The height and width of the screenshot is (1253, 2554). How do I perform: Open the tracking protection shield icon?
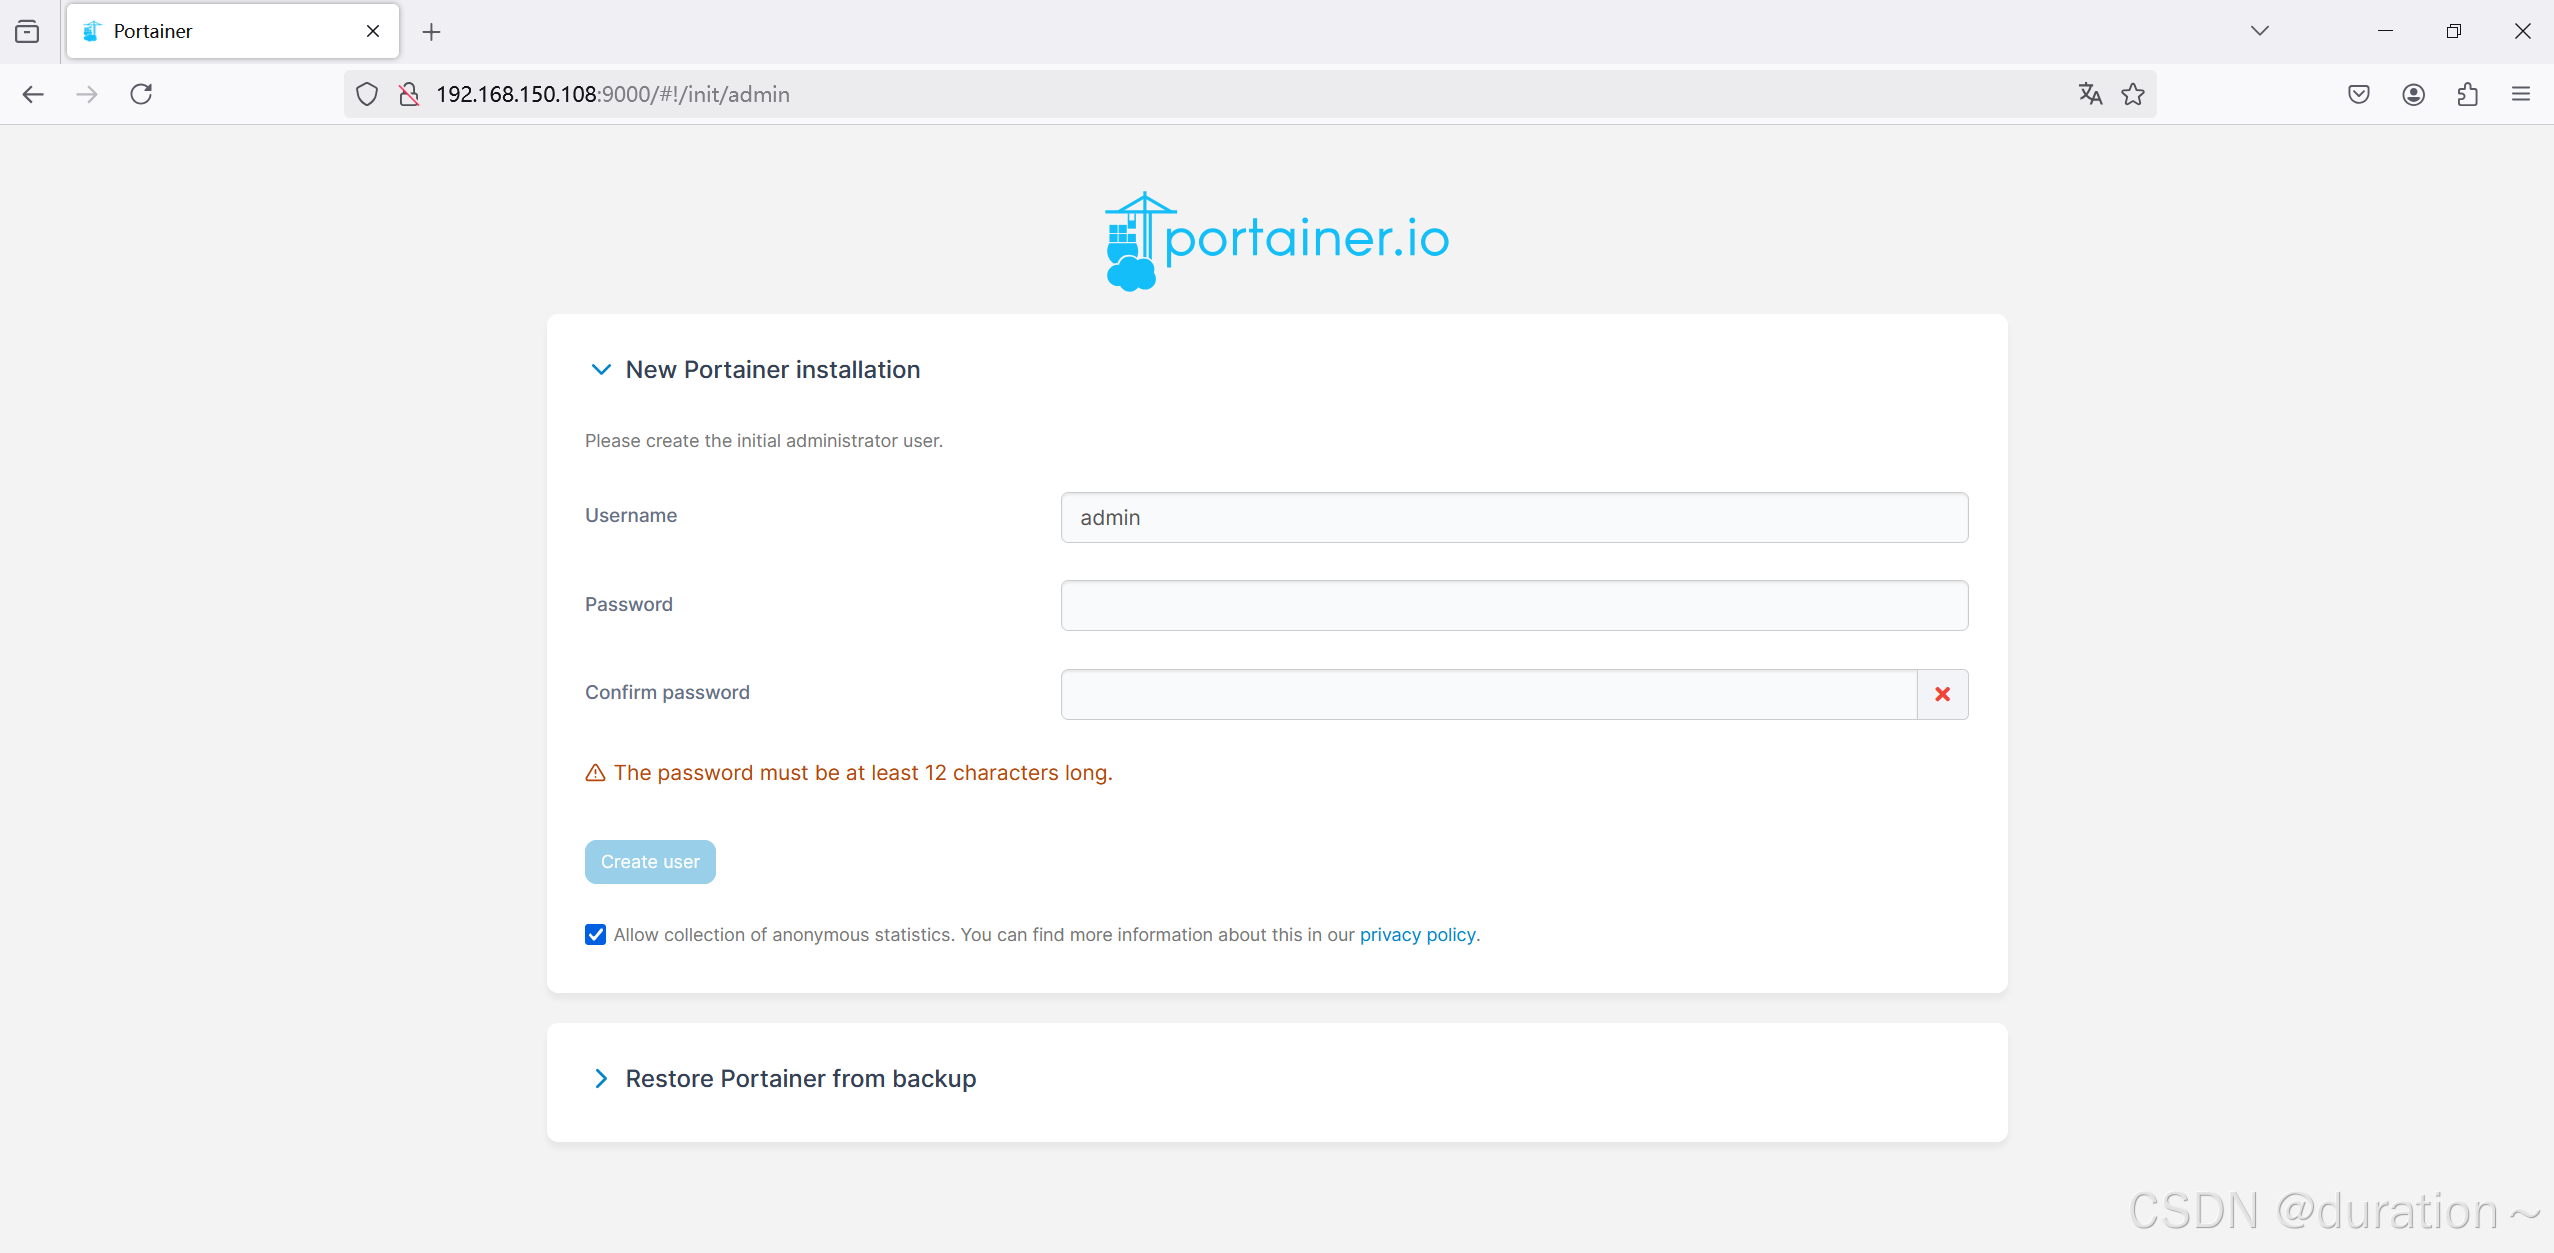pyautogui.click(x=367, y=94)
